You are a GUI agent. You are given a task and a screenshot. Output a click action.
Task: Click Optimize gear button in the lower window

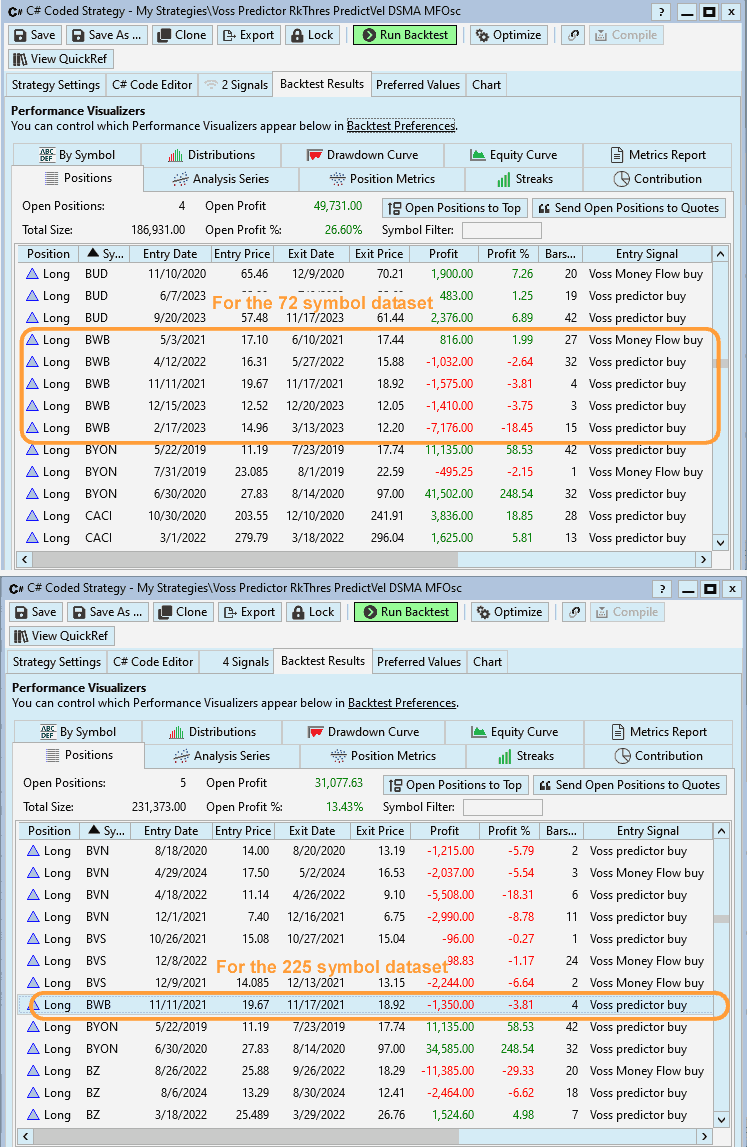[x=508, y=612]
